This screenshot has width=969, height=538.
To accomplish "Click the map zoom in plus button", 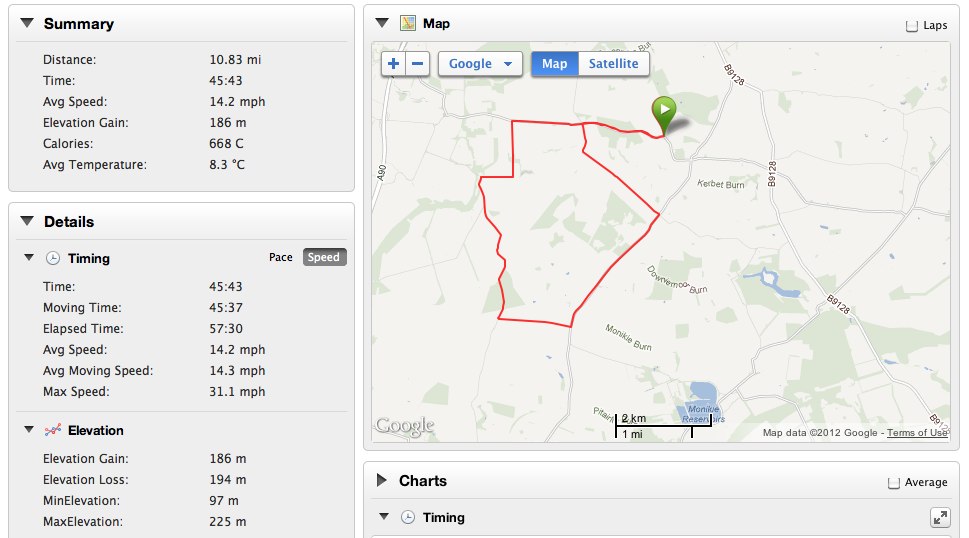I will [394, 64].
